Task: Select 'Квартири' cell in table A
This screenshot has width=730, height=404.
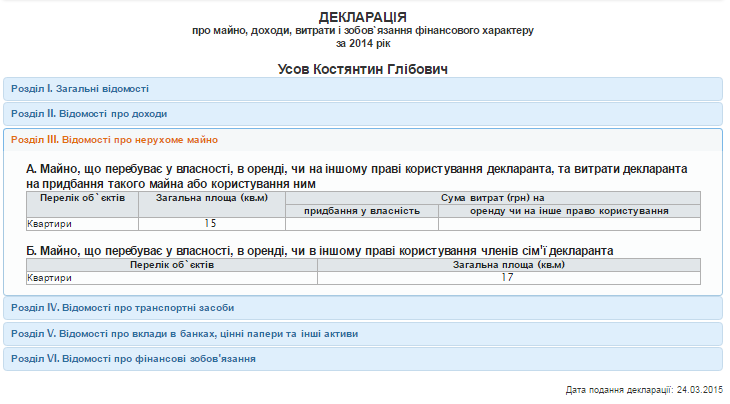Action: (82, 224)
